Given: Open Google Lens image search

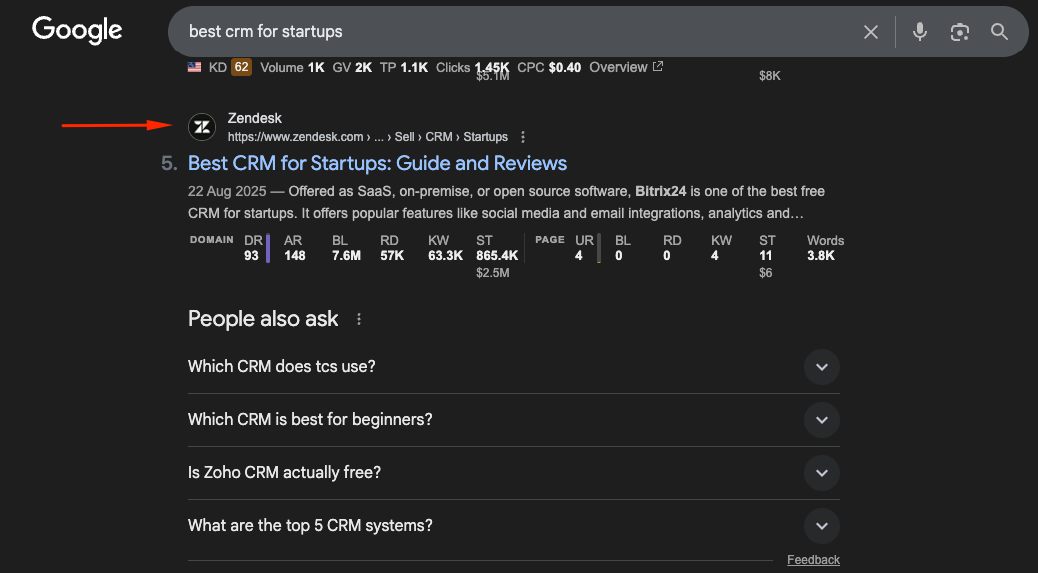Looking at the screenshot, I should click(x=960, y=32).
